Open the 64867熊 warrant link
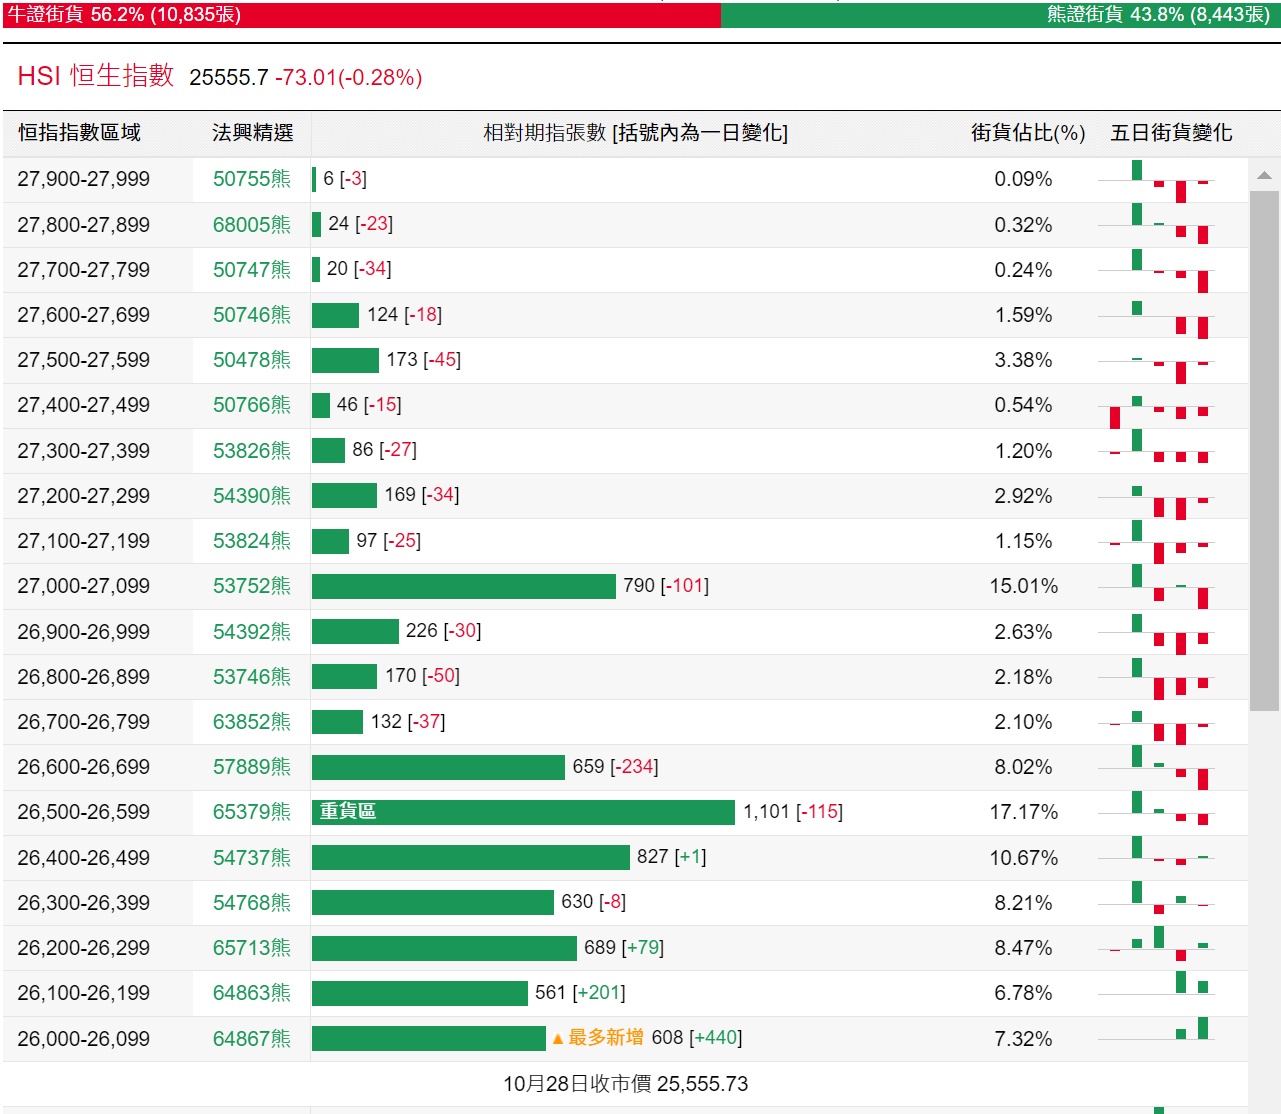 251,1039
